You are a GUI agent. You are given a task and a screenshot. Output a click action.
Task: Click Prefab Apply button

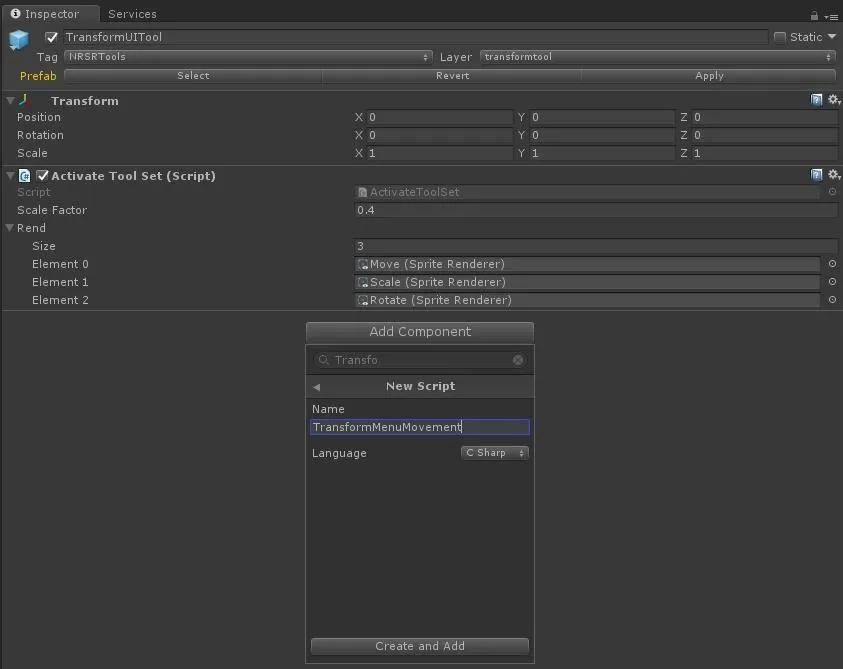(x=709, y=76)
